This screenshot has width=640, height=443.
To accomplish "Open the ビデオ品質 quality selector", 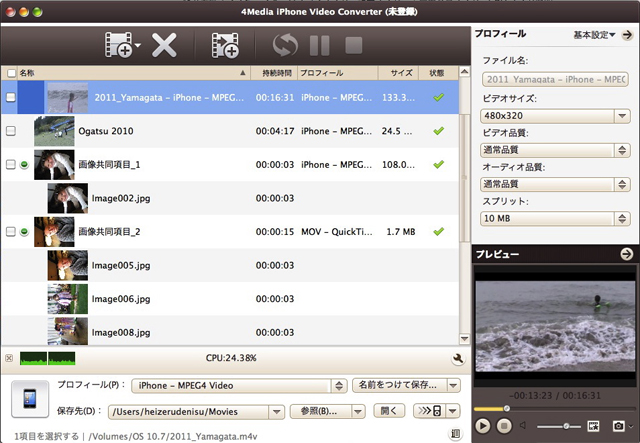I will 555,150.
